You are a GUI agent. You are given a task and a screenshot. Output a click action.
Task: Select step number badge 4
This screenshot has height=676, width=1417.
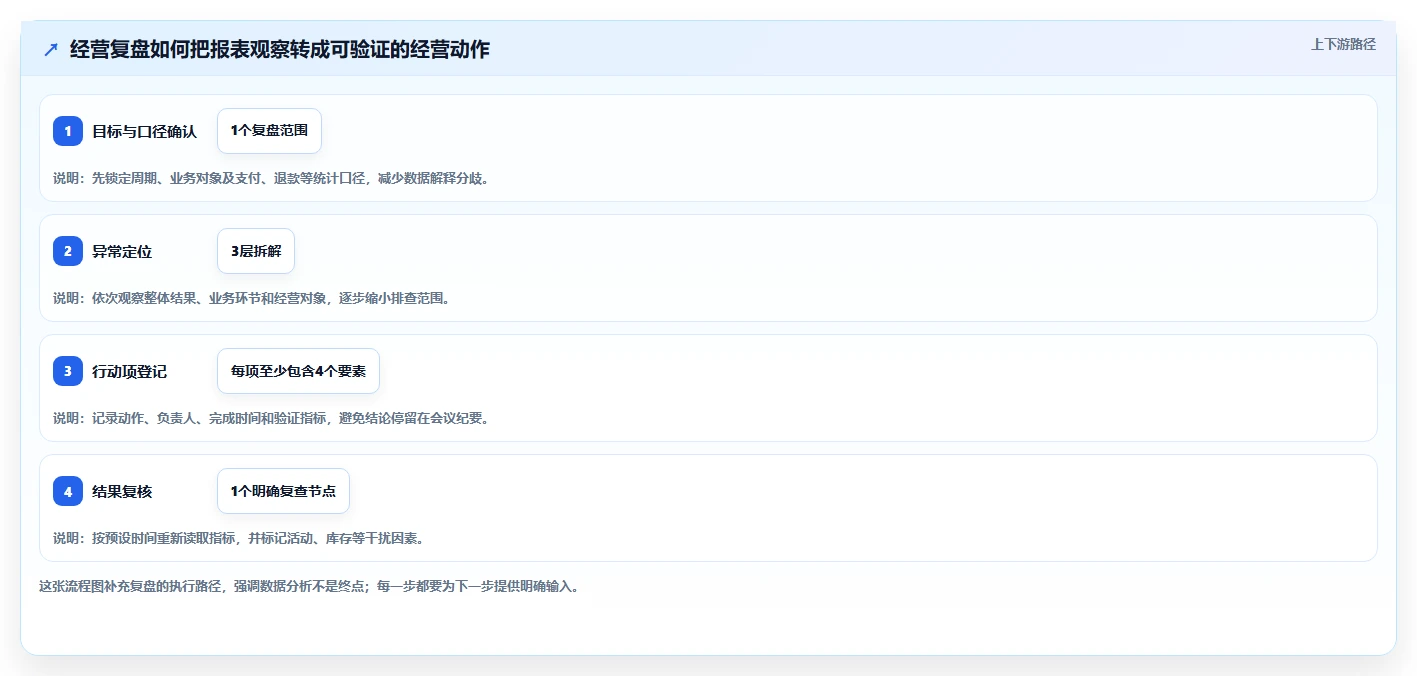[x=68, y=491]
